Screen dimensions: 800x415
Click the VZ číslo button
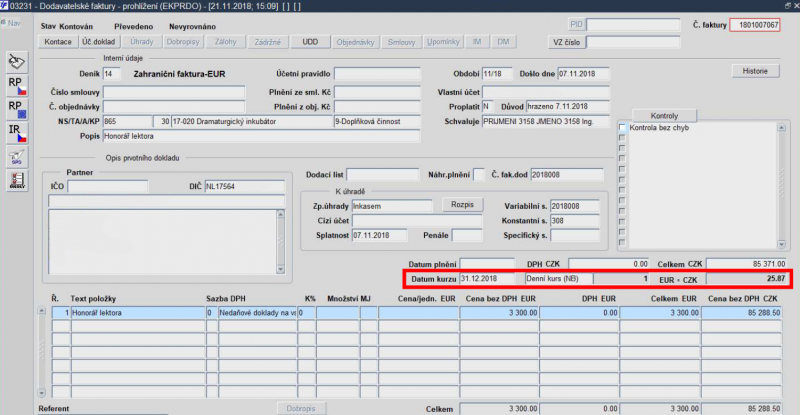click(x=566, y=42)
